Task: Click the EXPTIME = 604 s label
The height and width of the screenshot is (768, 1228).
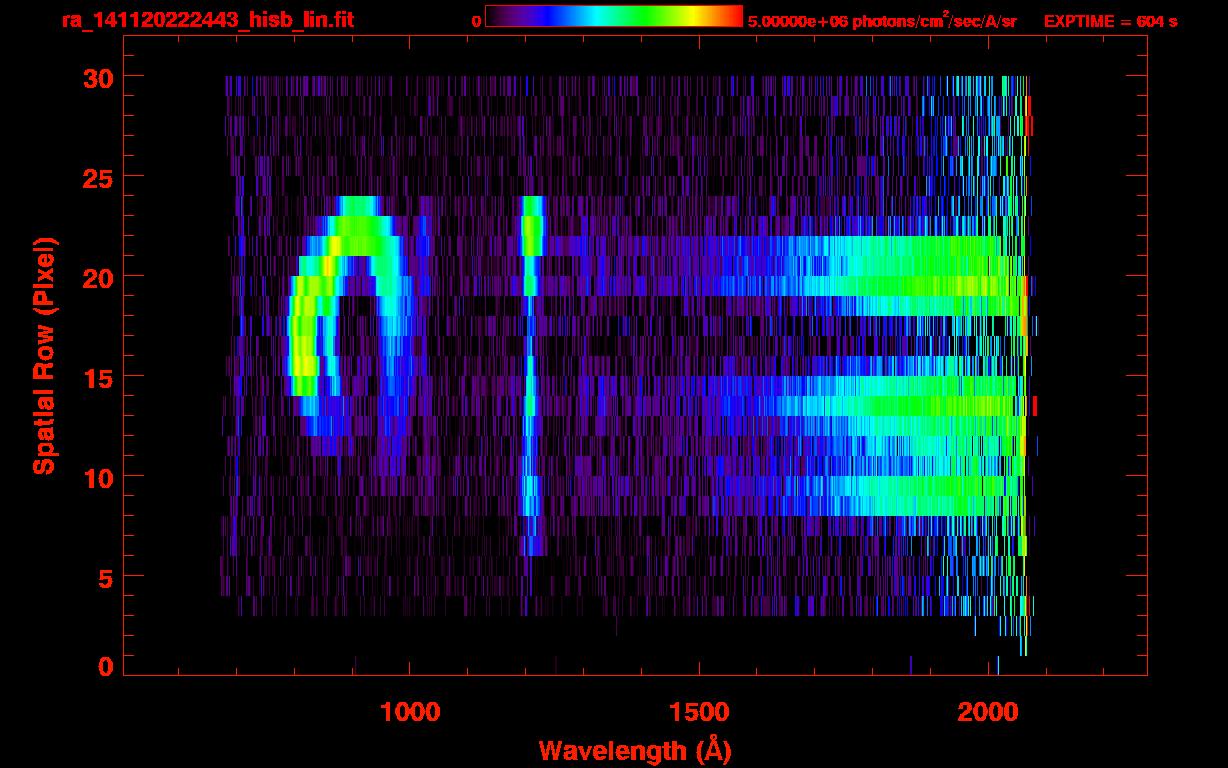Action: click(x=1110, y=21)
